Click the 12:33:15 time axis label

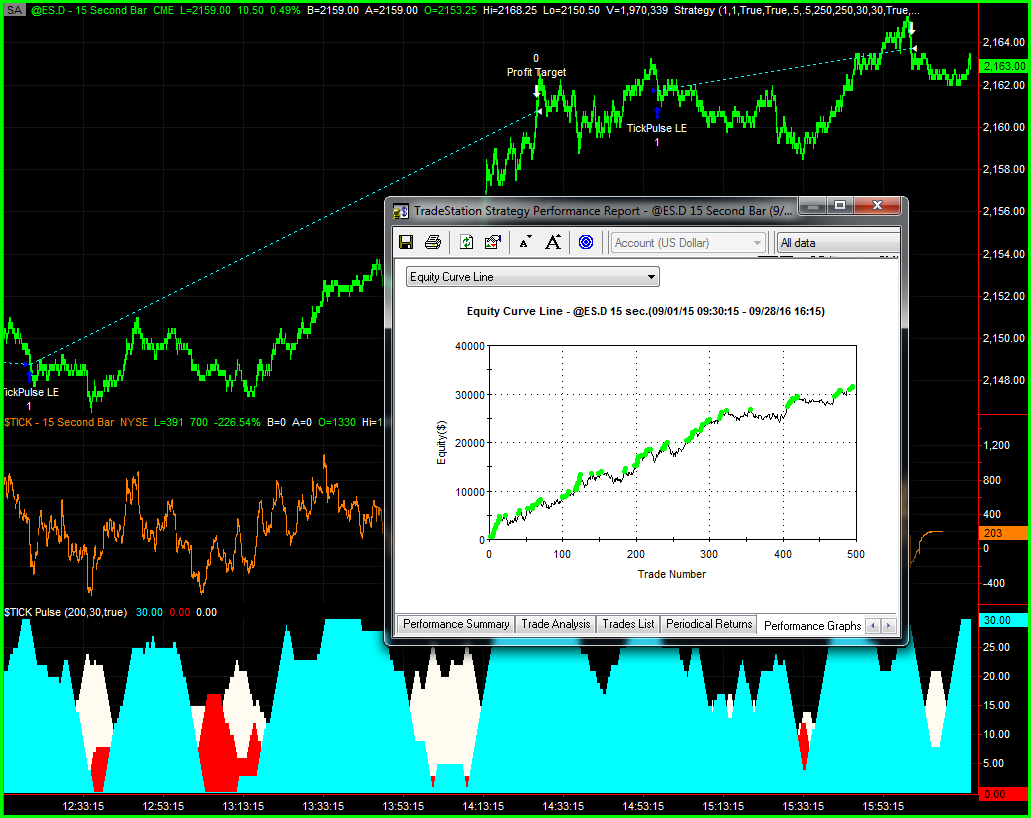point(83,806)
